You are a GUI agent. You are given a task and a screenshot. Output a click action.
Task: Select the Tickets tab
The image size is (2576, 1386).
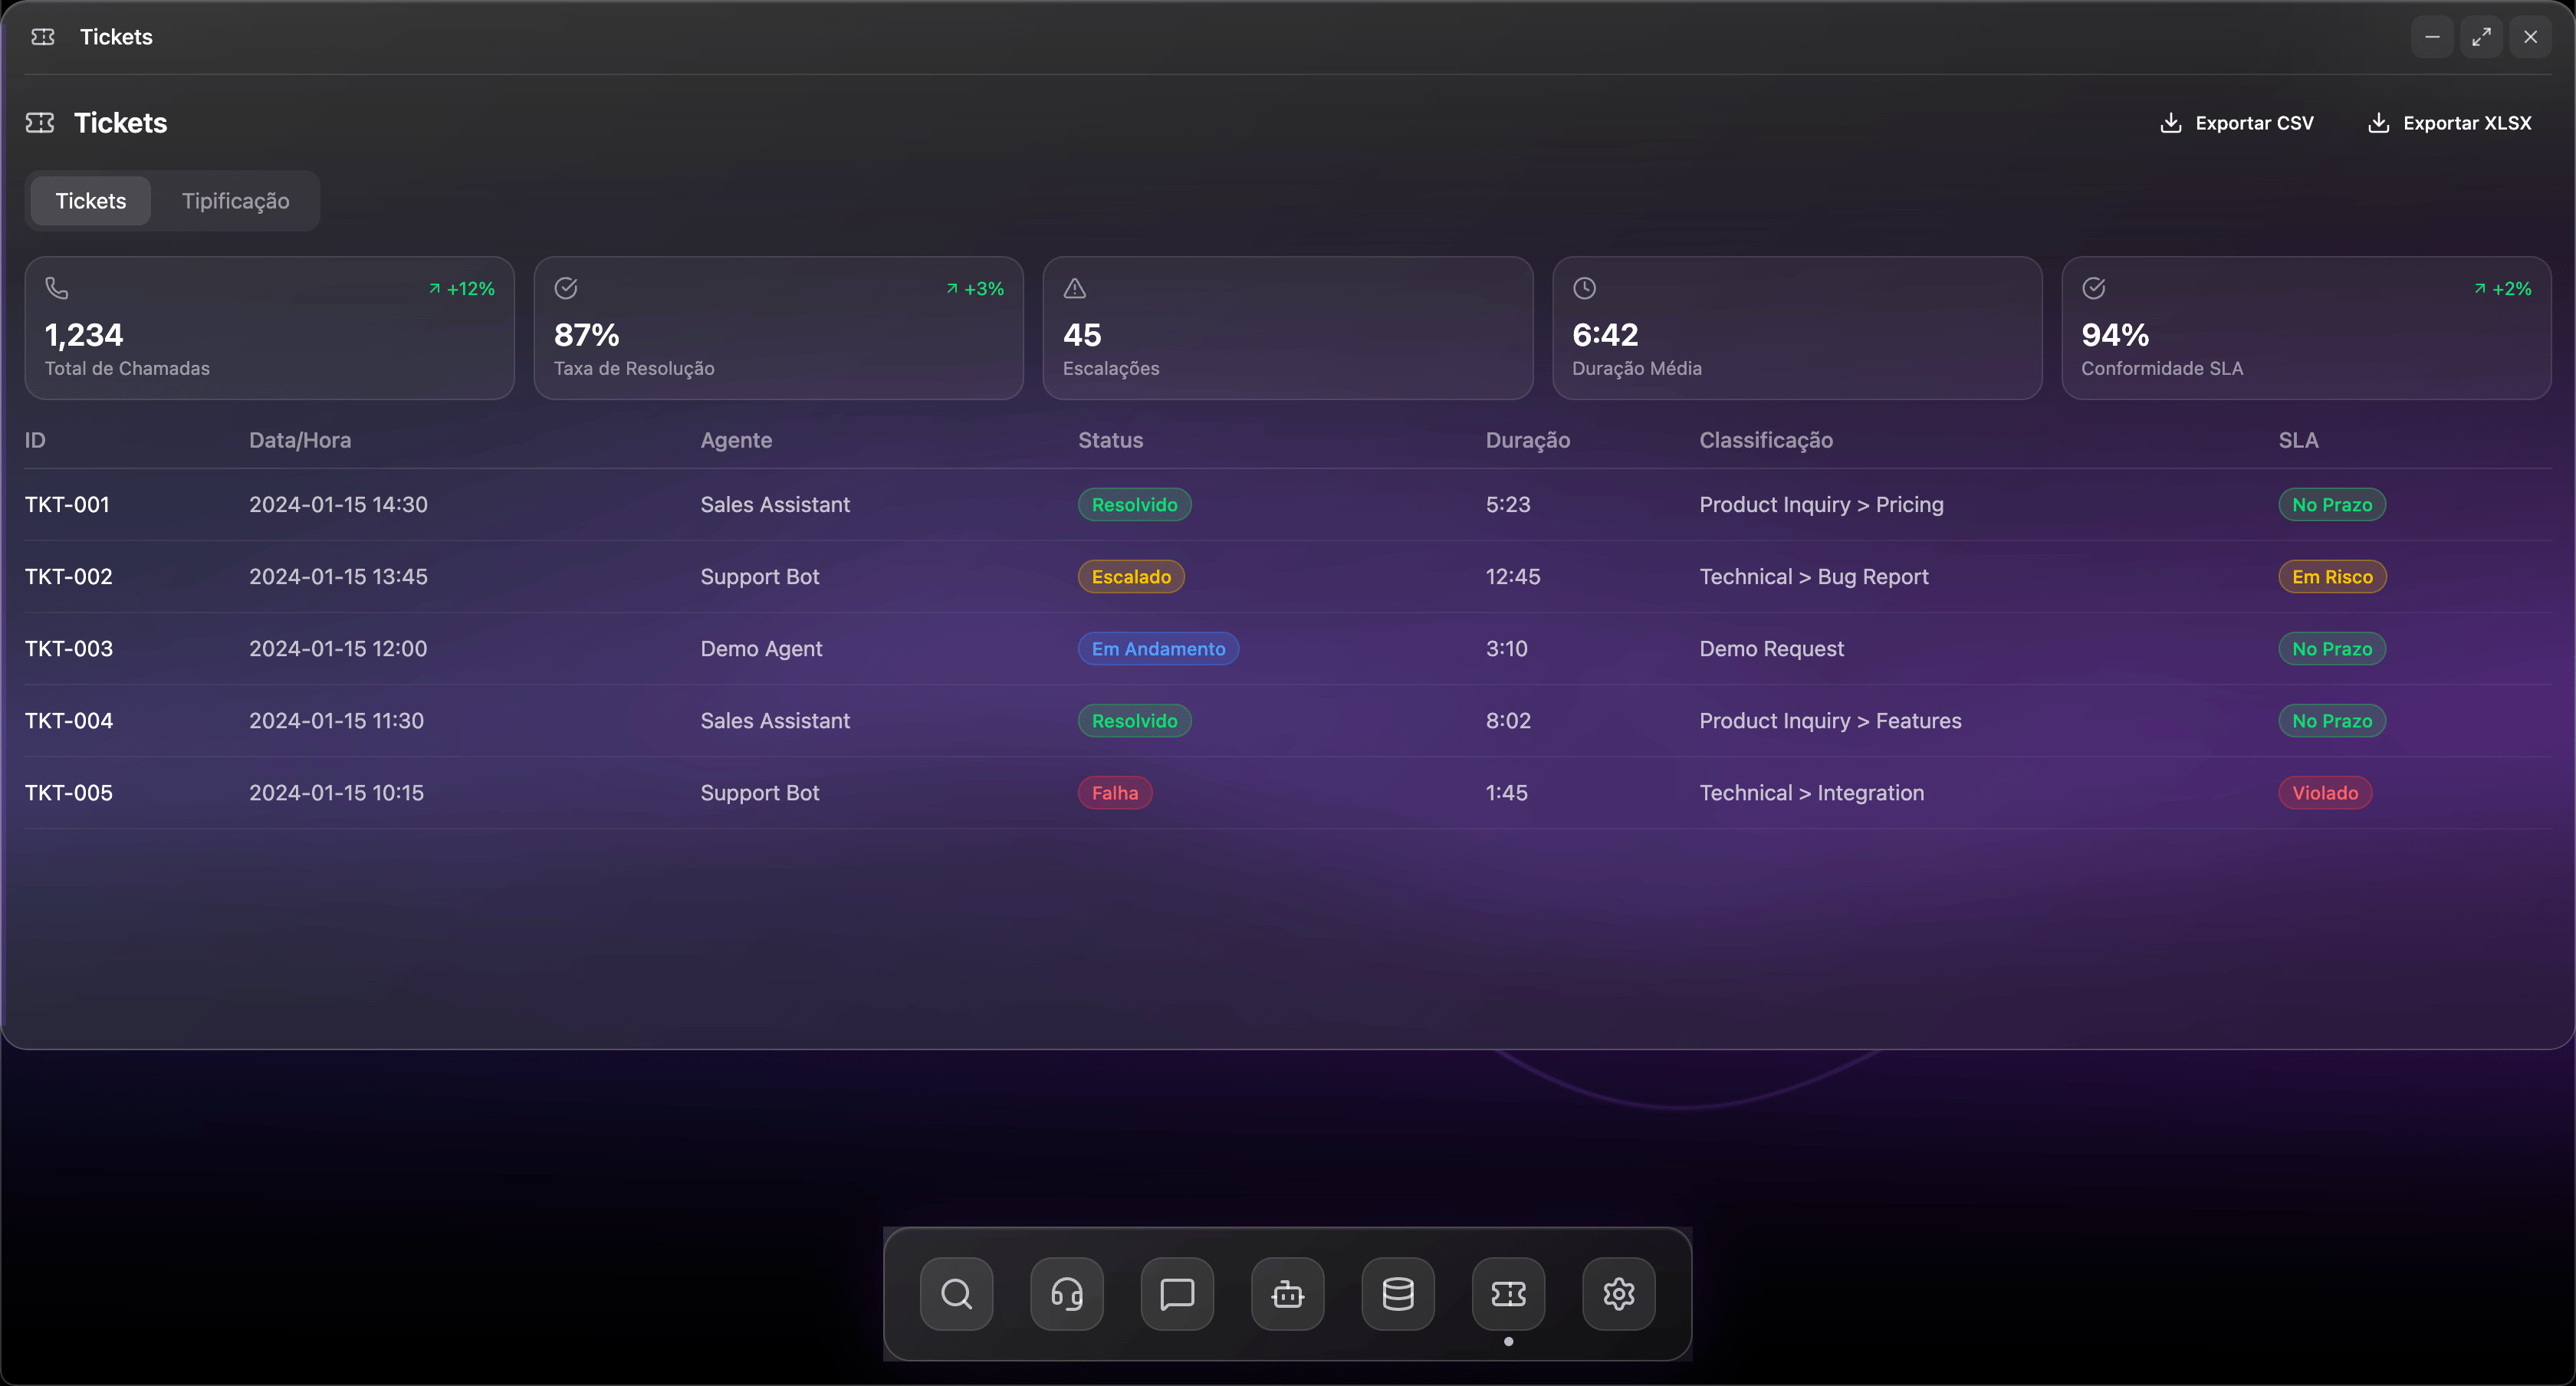(90, 201)
